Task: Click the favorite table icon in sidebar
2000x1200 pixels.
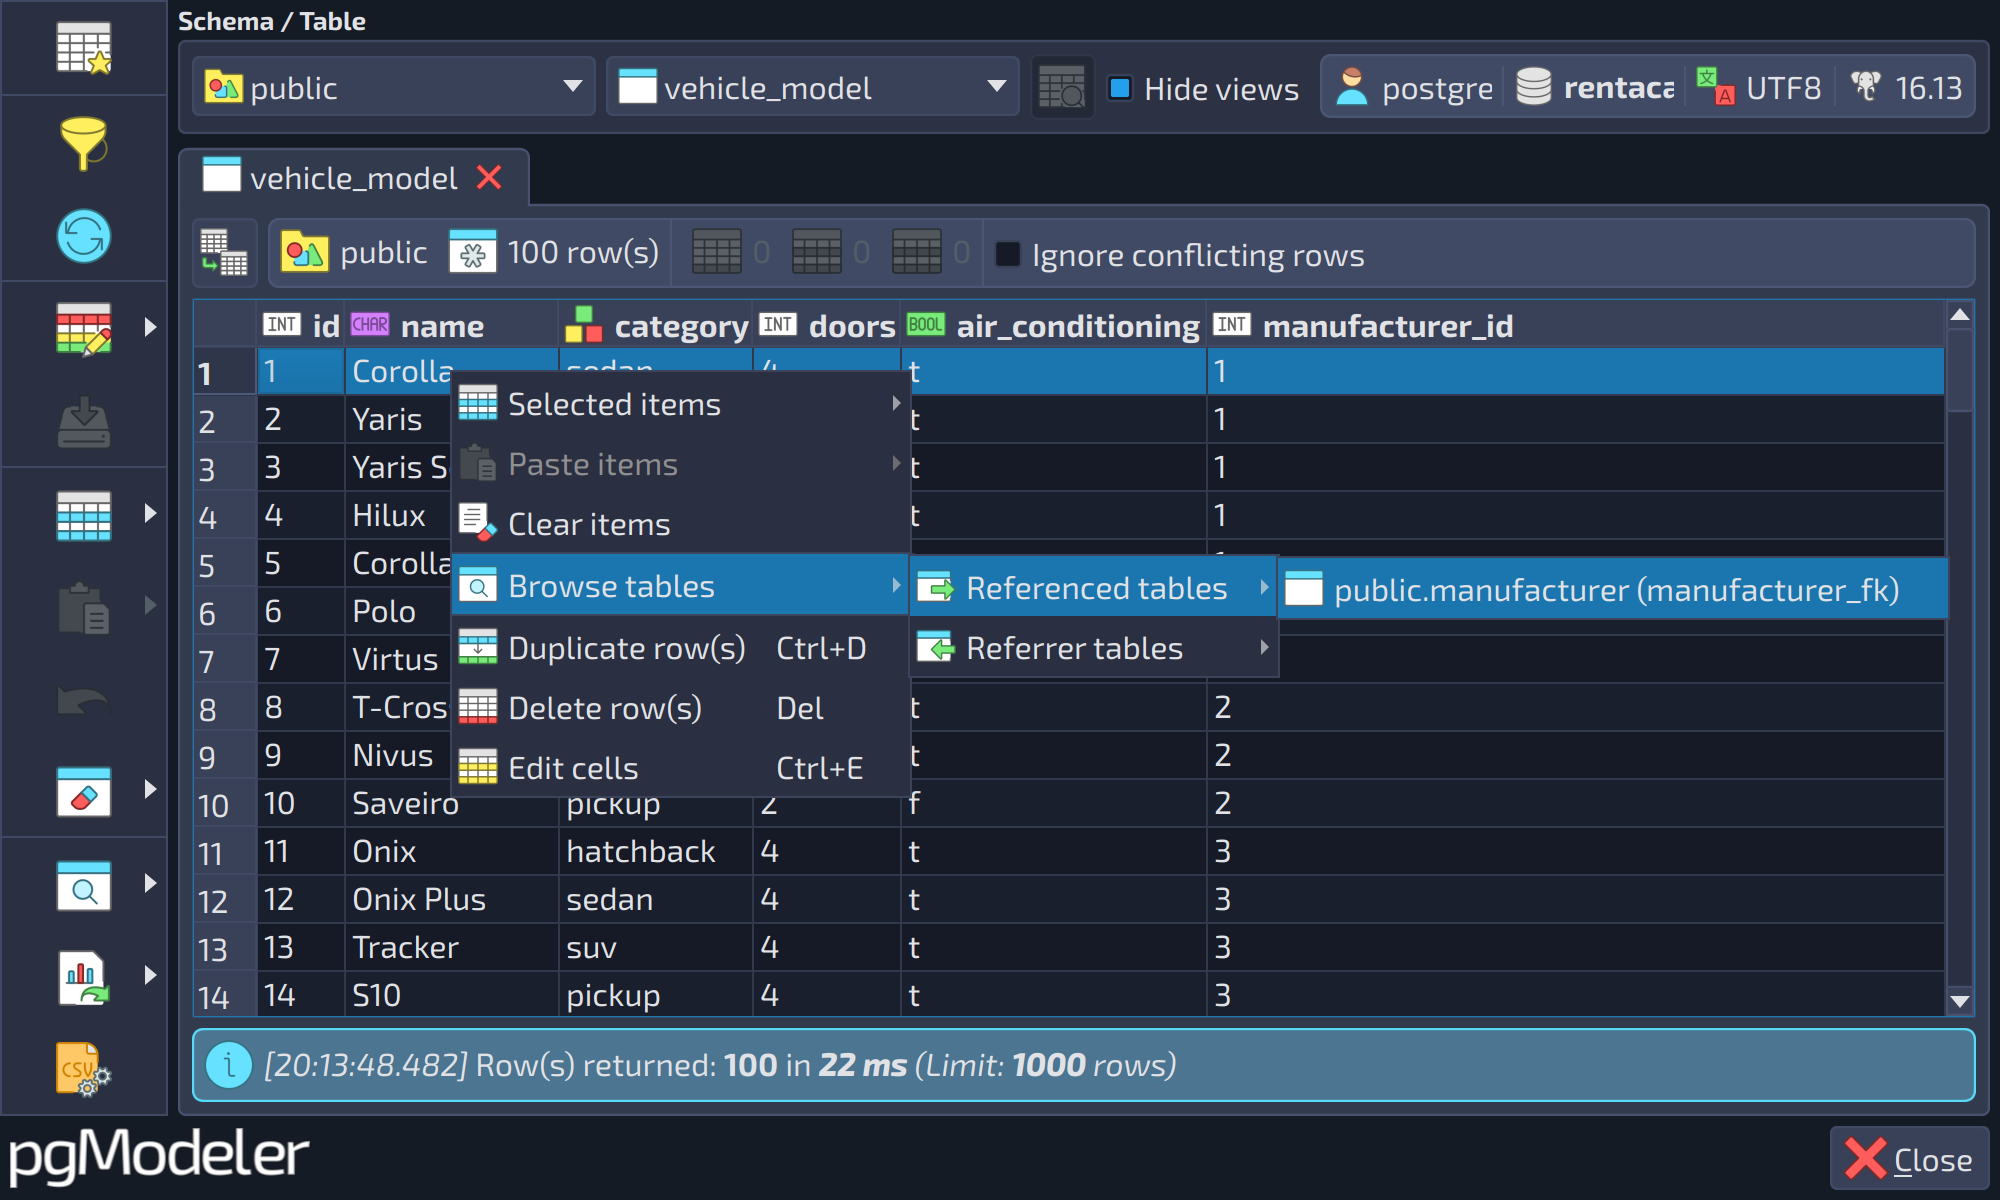Action: 84,48
